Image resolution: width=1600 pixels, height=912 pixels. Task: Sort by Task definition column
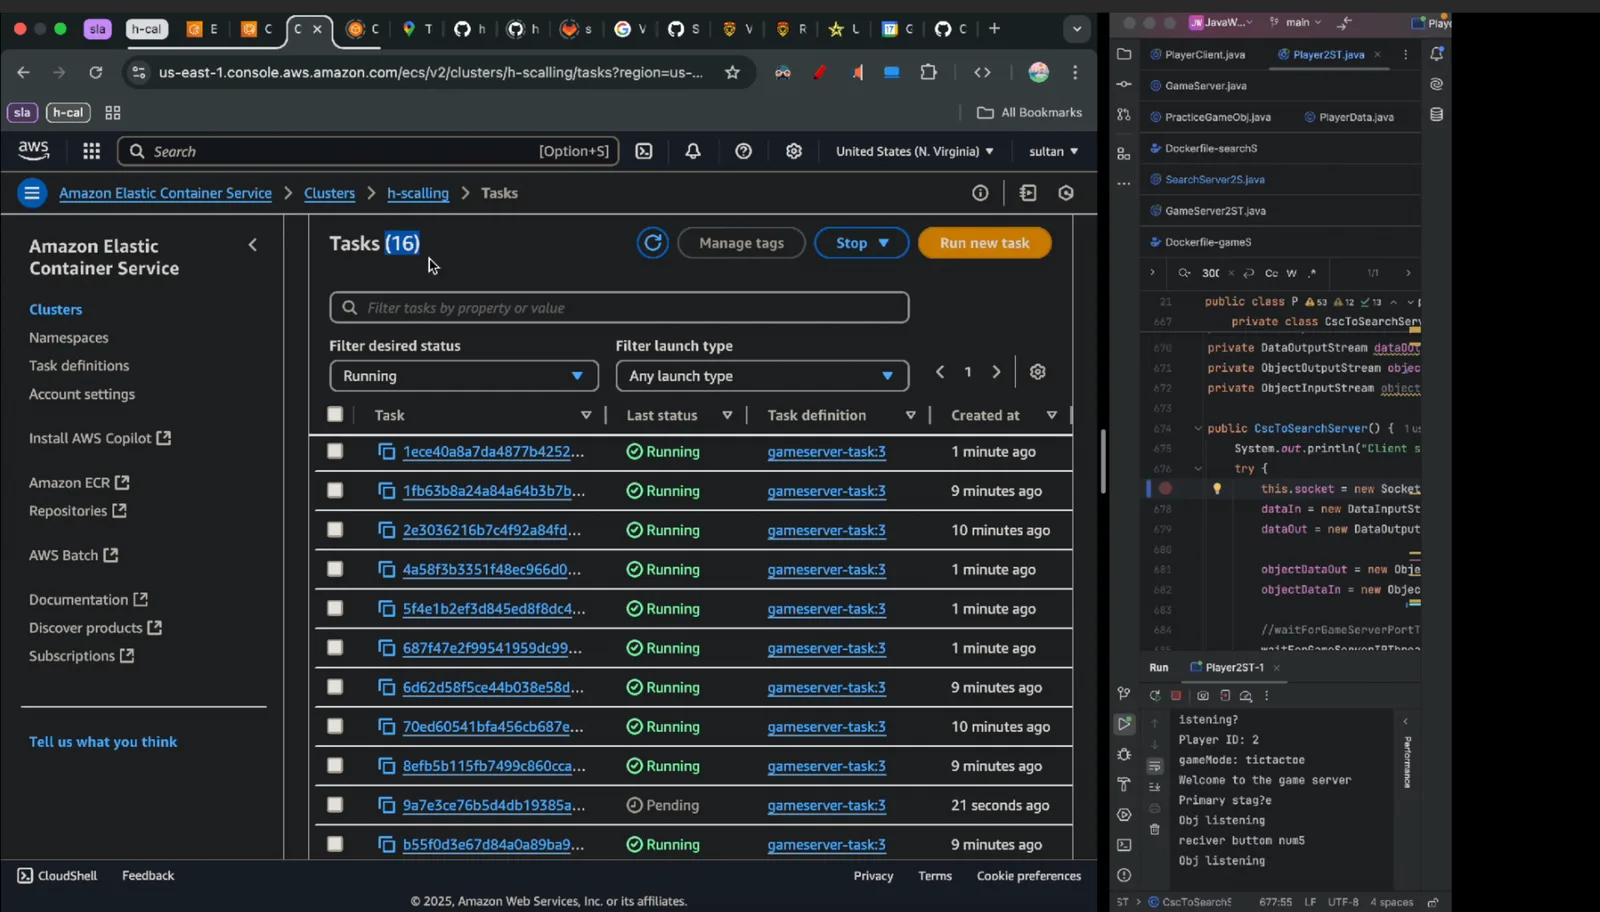[x=910, y=415]
